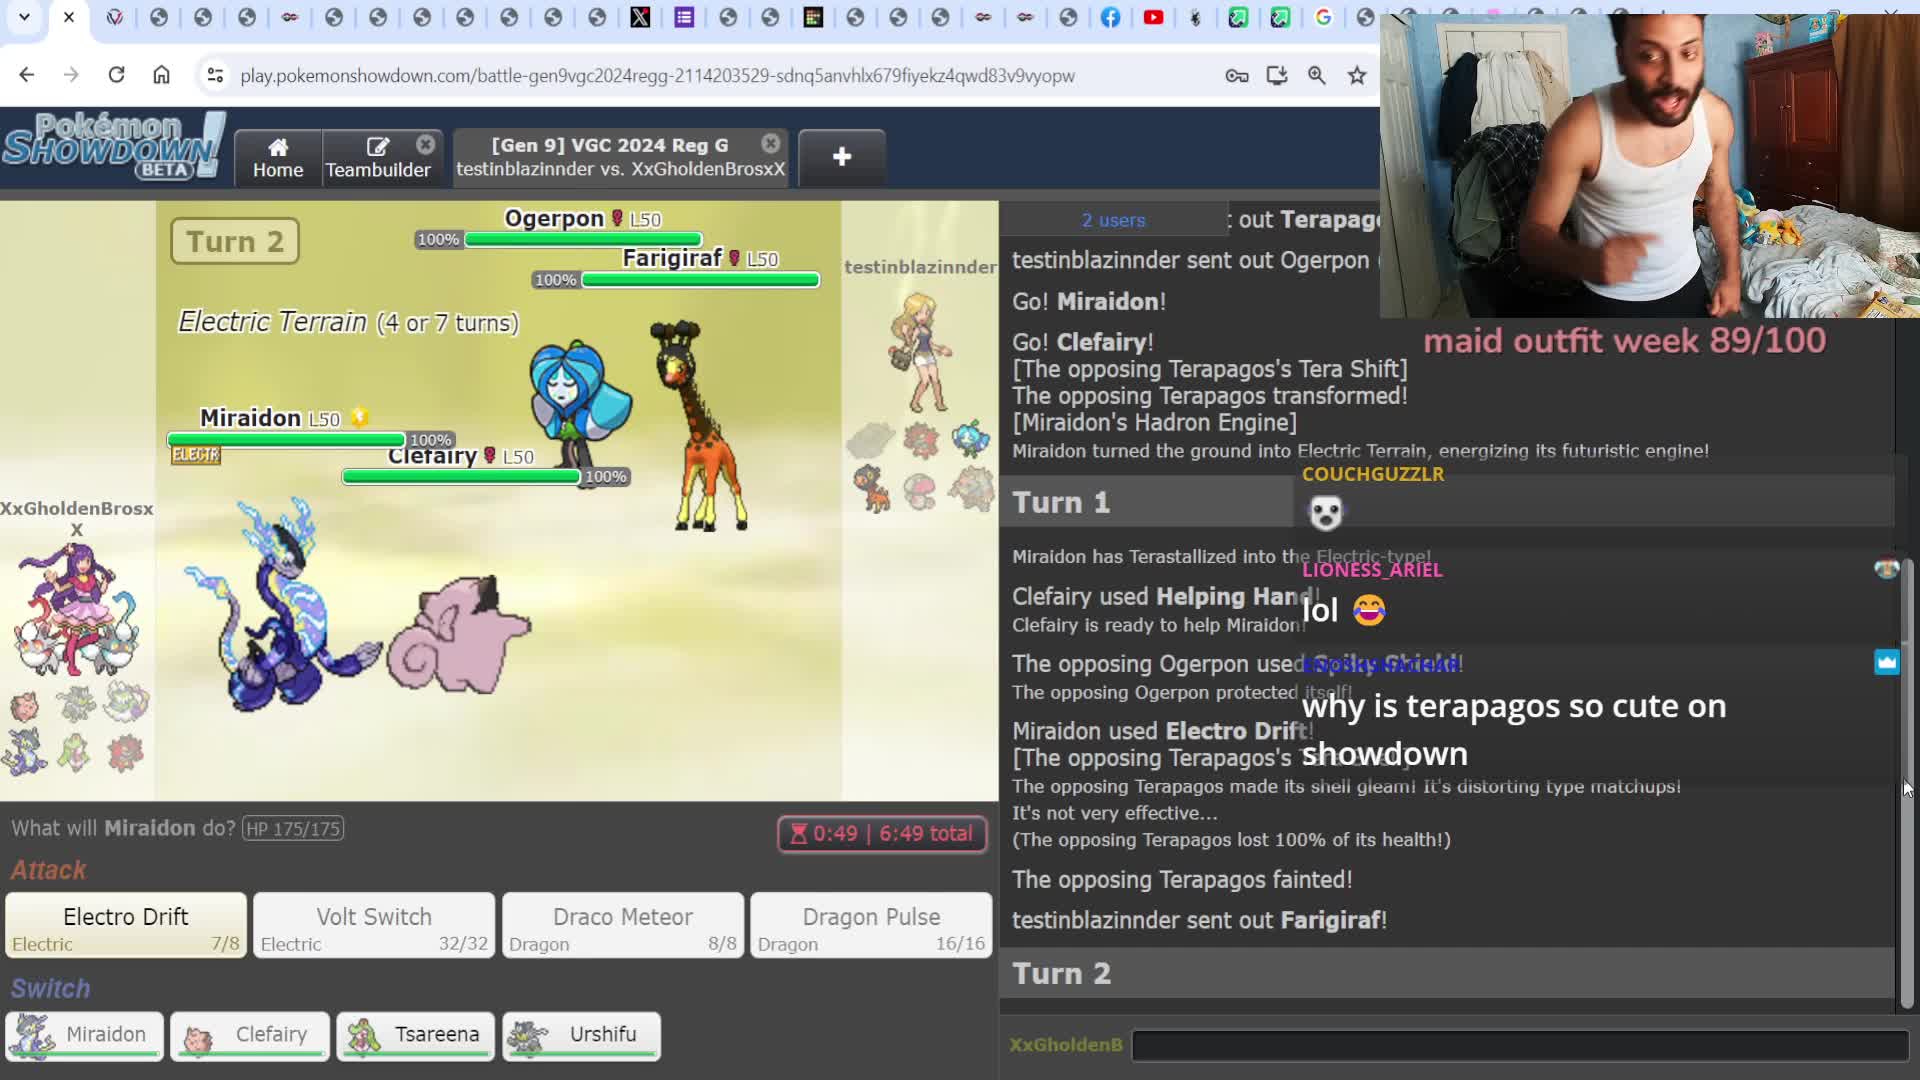This screenshot has height=1080, width=1920.
Task: Switch to the X (Twitter) browser tab
Action: tap(640, 17)
